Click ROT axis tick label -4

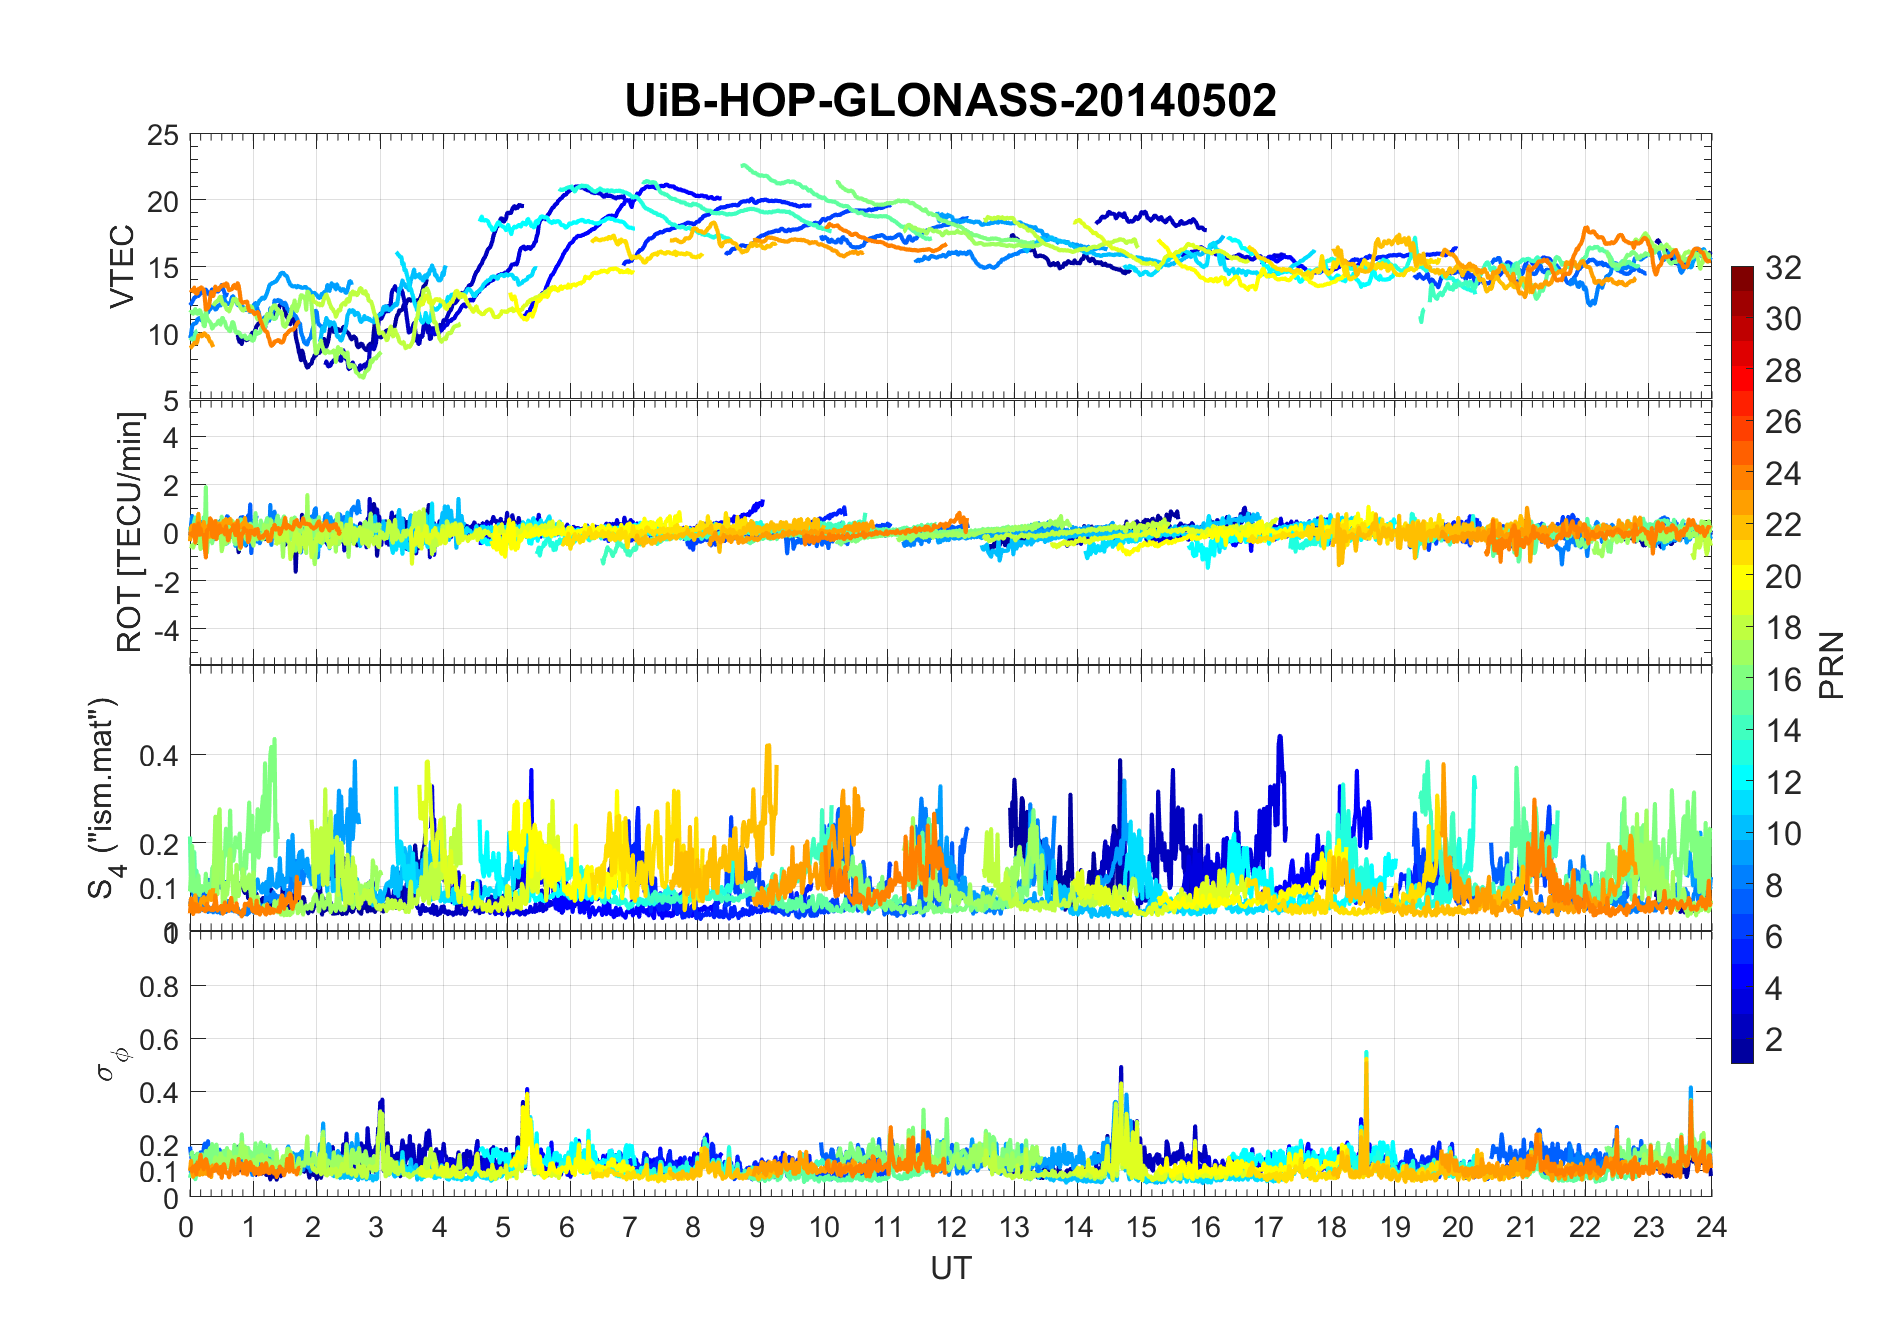tap(169, 631)
